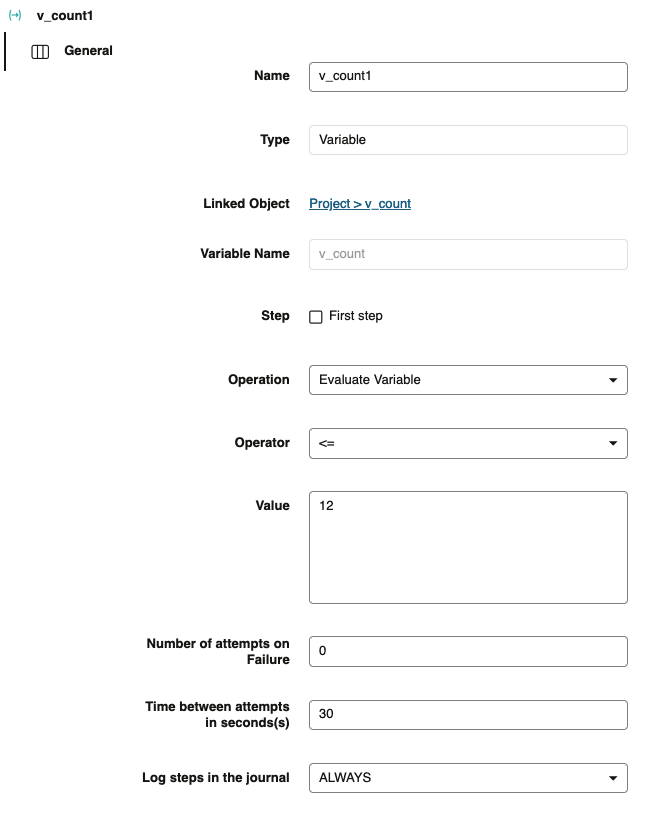The image size is (657, 821).
Task: Focus the Name field containing v_count1
Action: coord(468,77)
